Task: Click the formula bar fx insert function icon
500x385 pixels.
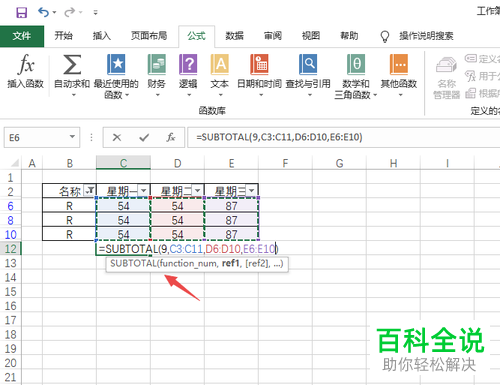Action: click(171, 137)
